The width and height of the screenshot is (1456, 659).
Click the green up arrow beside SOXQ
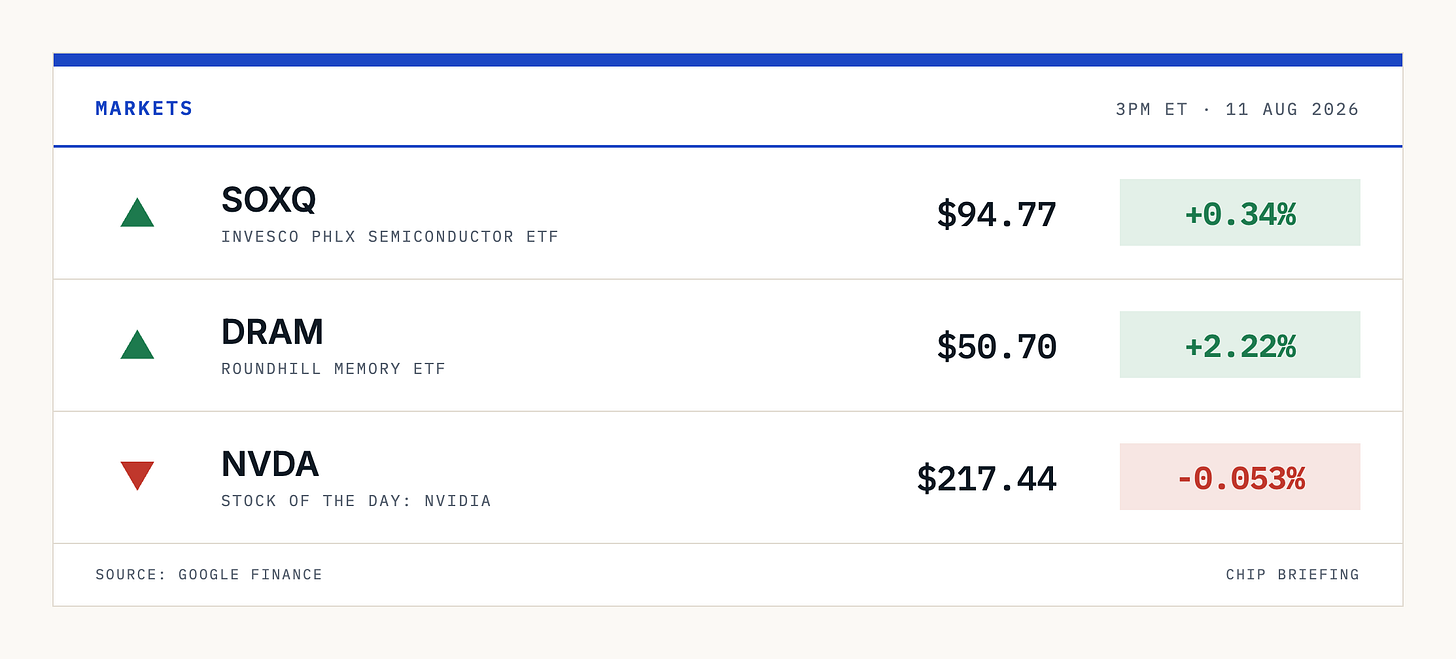click(137, 212)
